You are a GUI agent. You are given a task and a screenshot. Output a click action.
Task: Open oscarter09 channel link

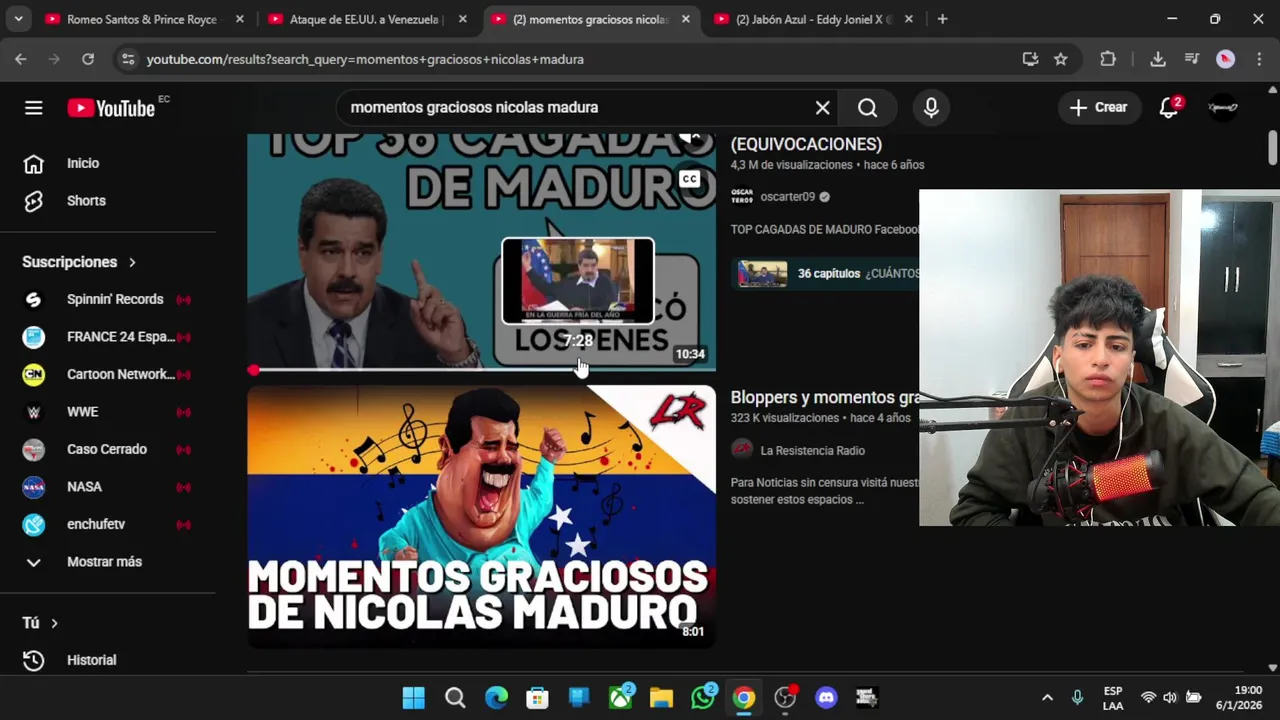(787, 197)
